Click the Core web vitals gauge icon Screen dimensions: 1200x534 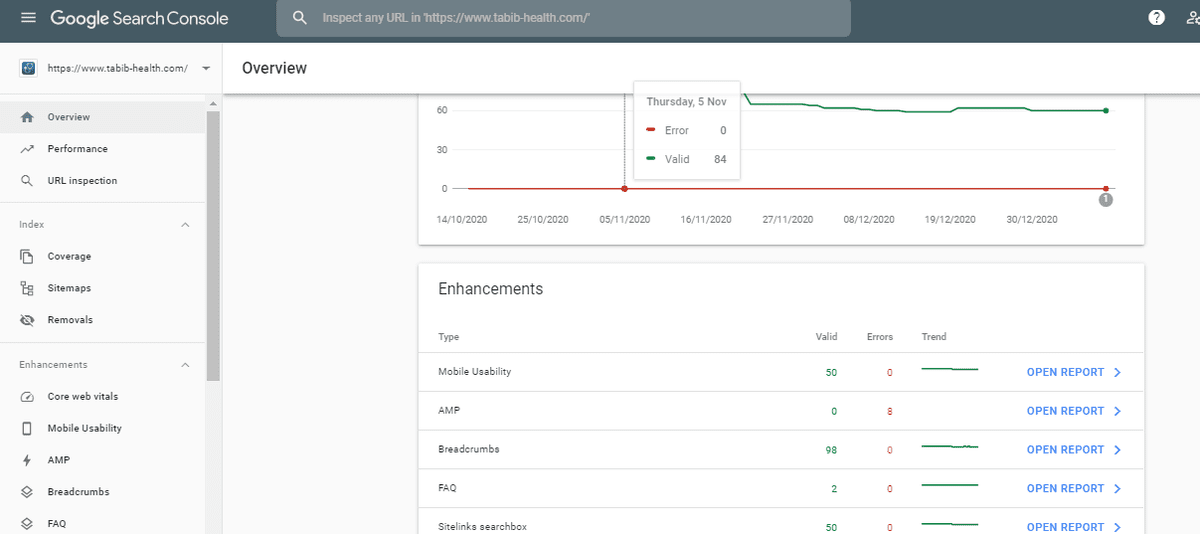tap(27, 397)
